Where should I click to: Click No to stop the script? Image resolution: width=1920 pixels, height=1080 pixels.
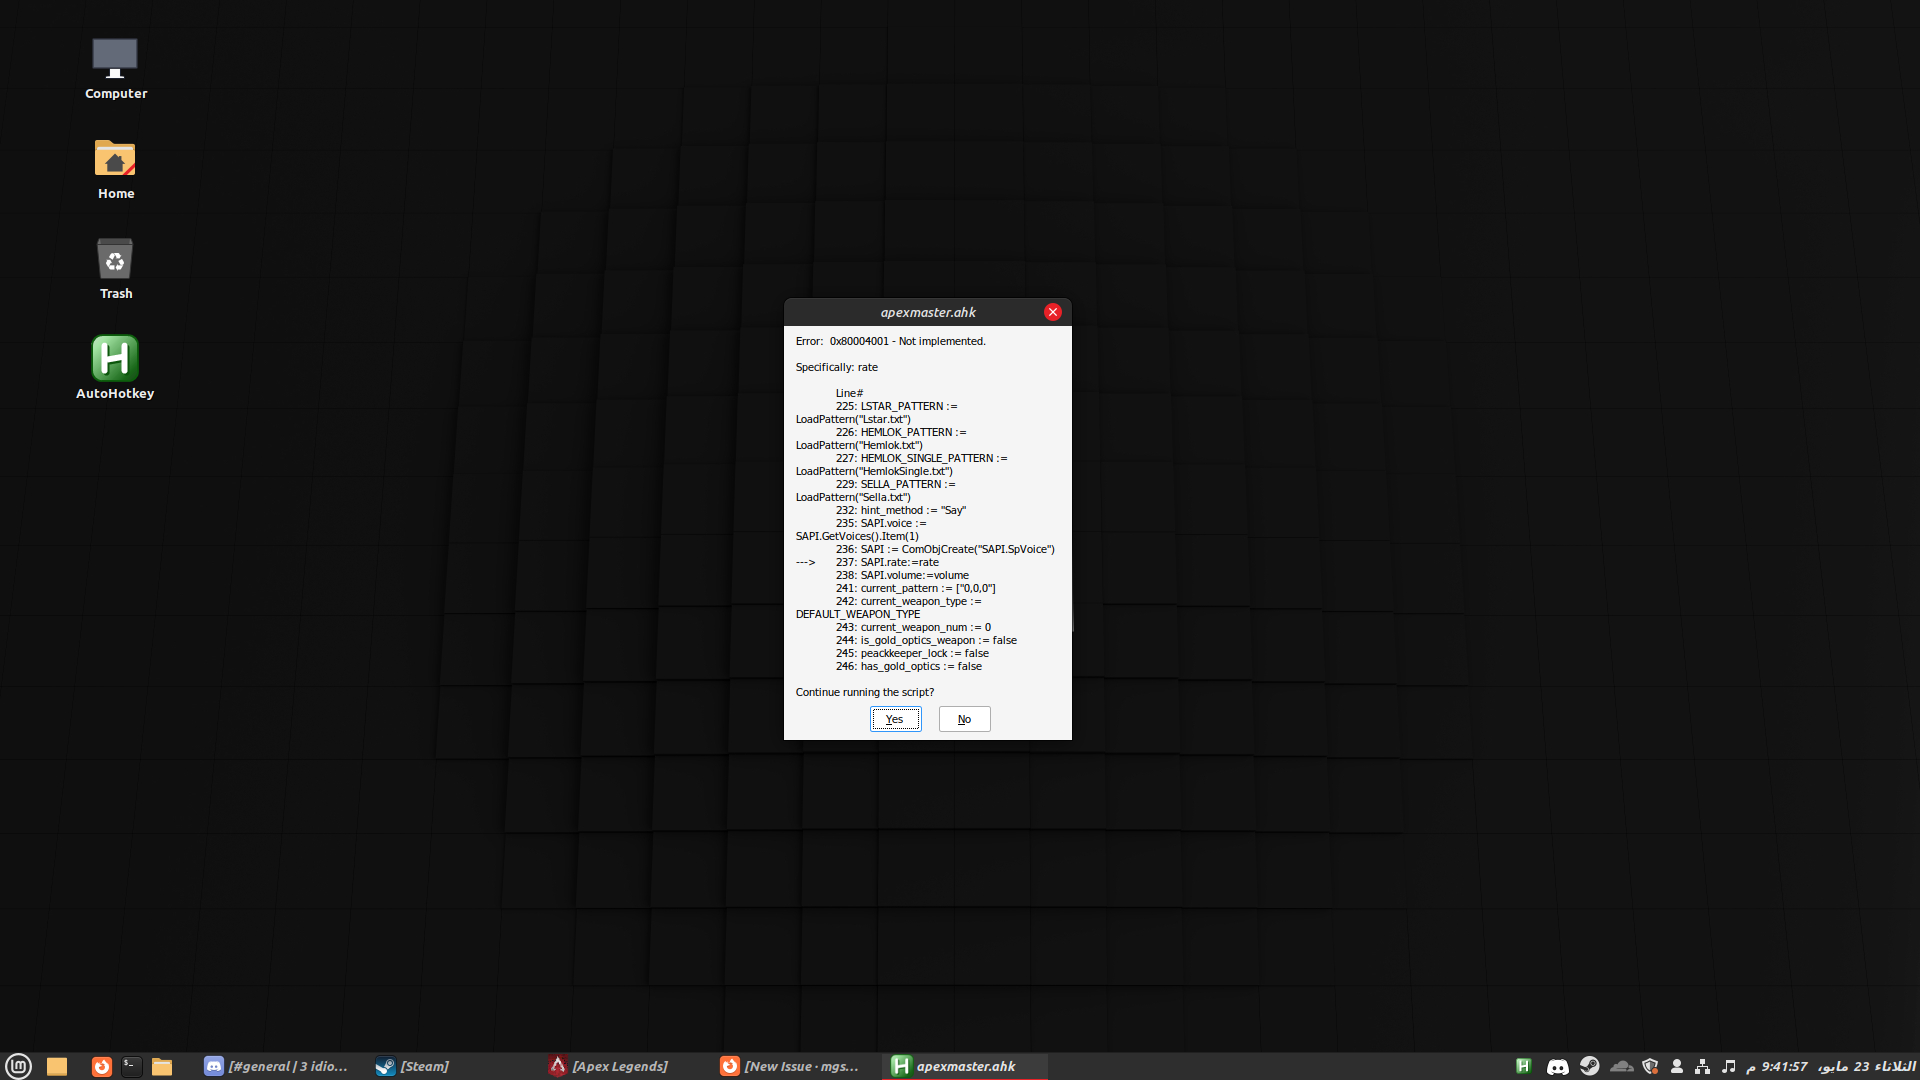[x=963, y=719]
